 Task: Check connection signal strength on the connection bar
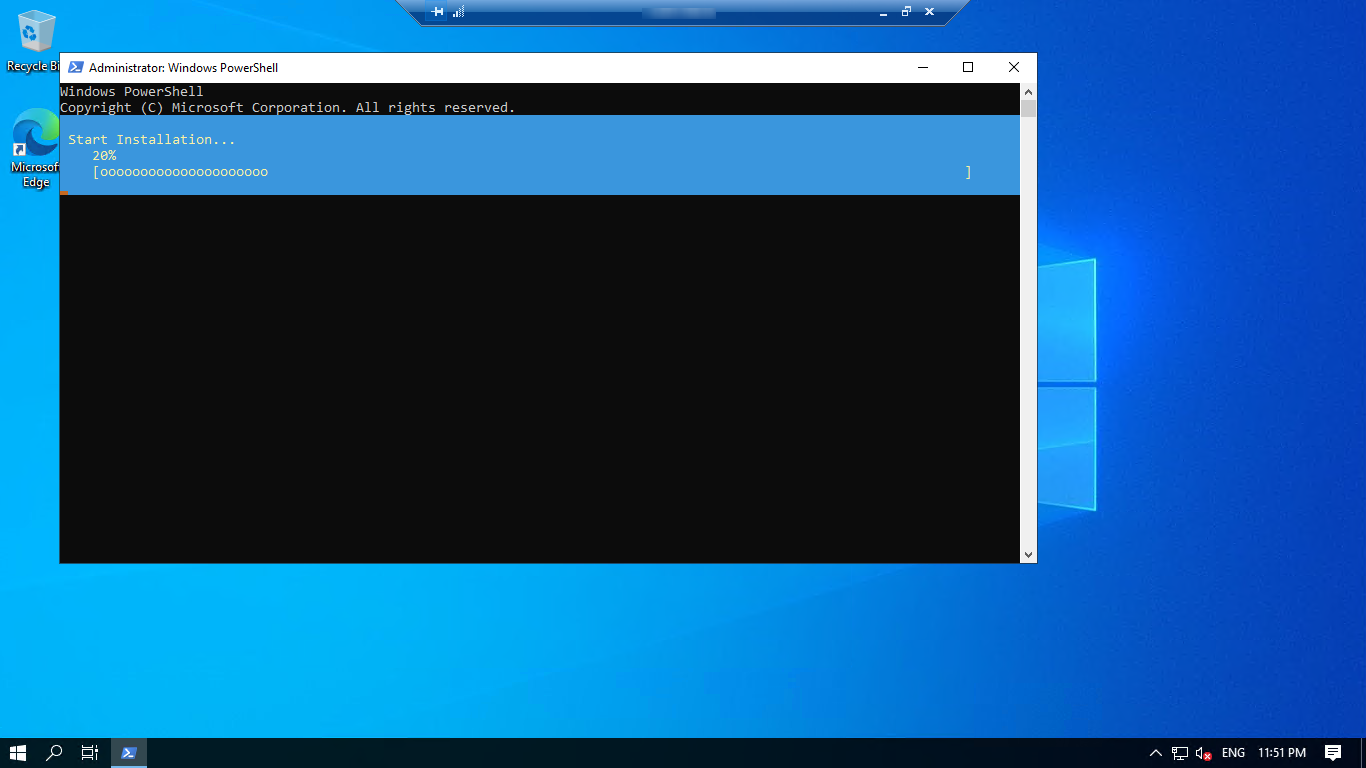point(458,12)
